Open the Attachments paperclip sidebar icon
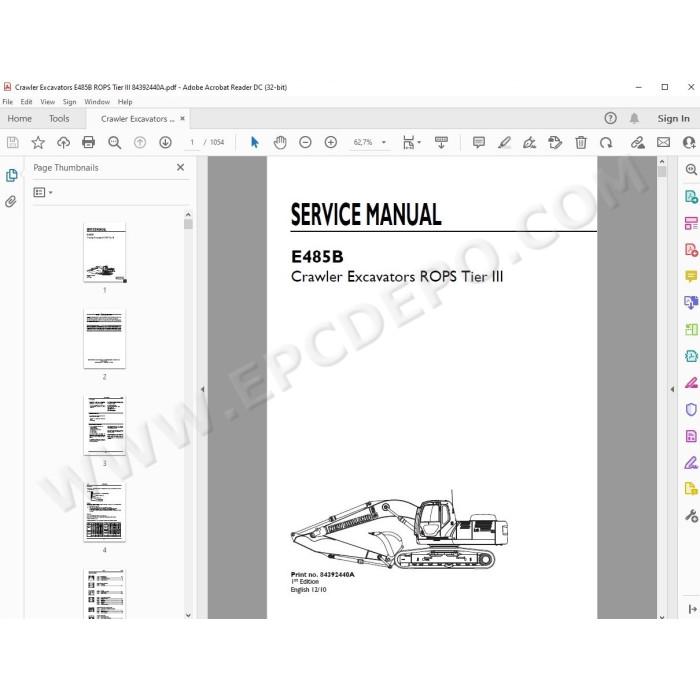Image resolution: width=700 pixels, height=700 pixels. [11, 201]
